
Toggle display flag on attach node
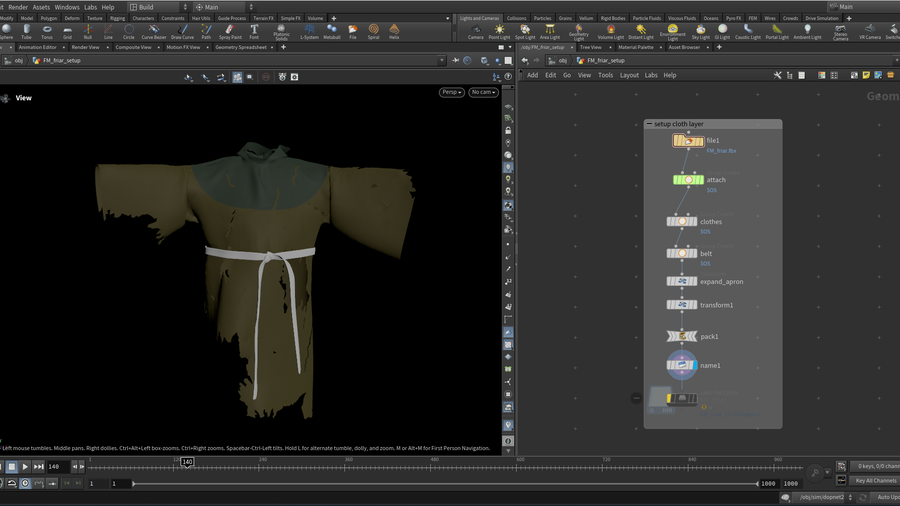coord(700,180)
